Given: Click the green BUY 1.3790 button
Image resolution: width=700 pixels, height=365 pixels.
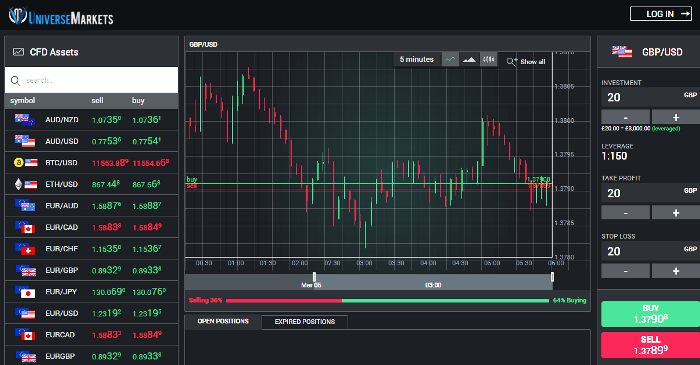Looking at the screenshot, I should click(650, 314).
